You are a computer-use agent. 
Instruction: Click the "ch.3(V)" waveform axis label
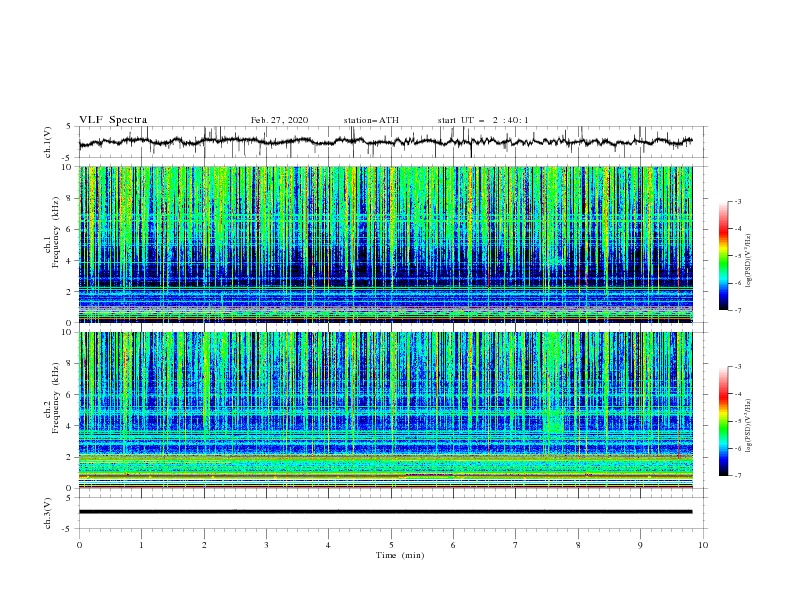(x=48, y=513)
